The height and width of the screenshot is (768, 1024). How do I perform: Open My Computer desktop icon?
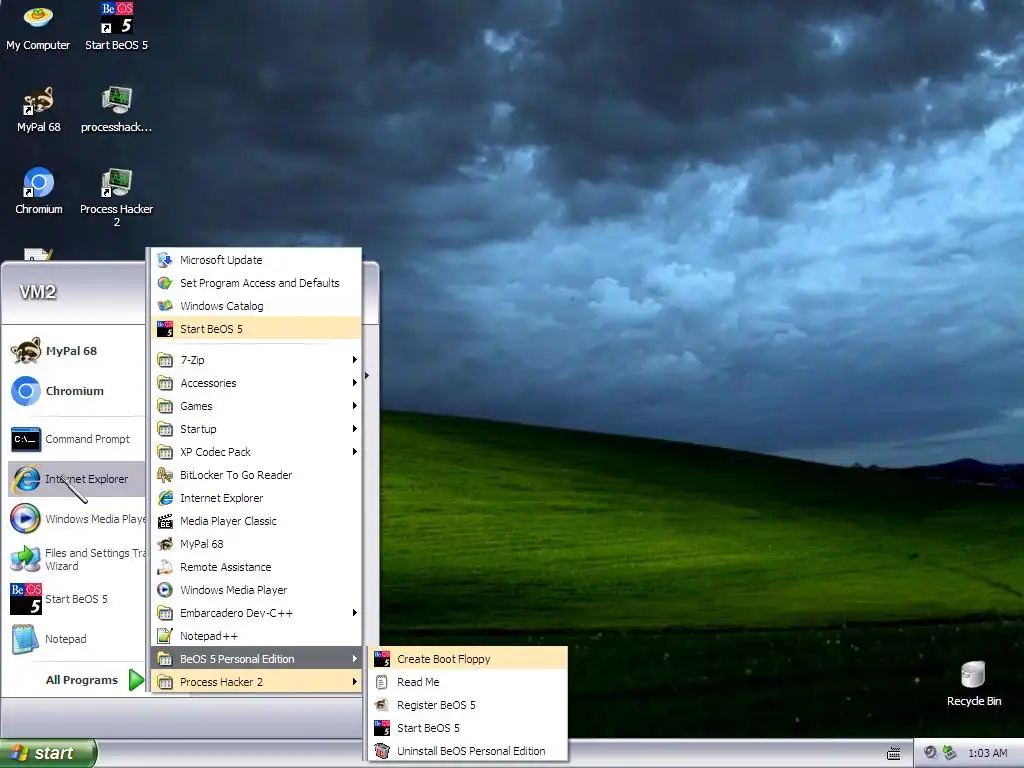pos(38,27)
